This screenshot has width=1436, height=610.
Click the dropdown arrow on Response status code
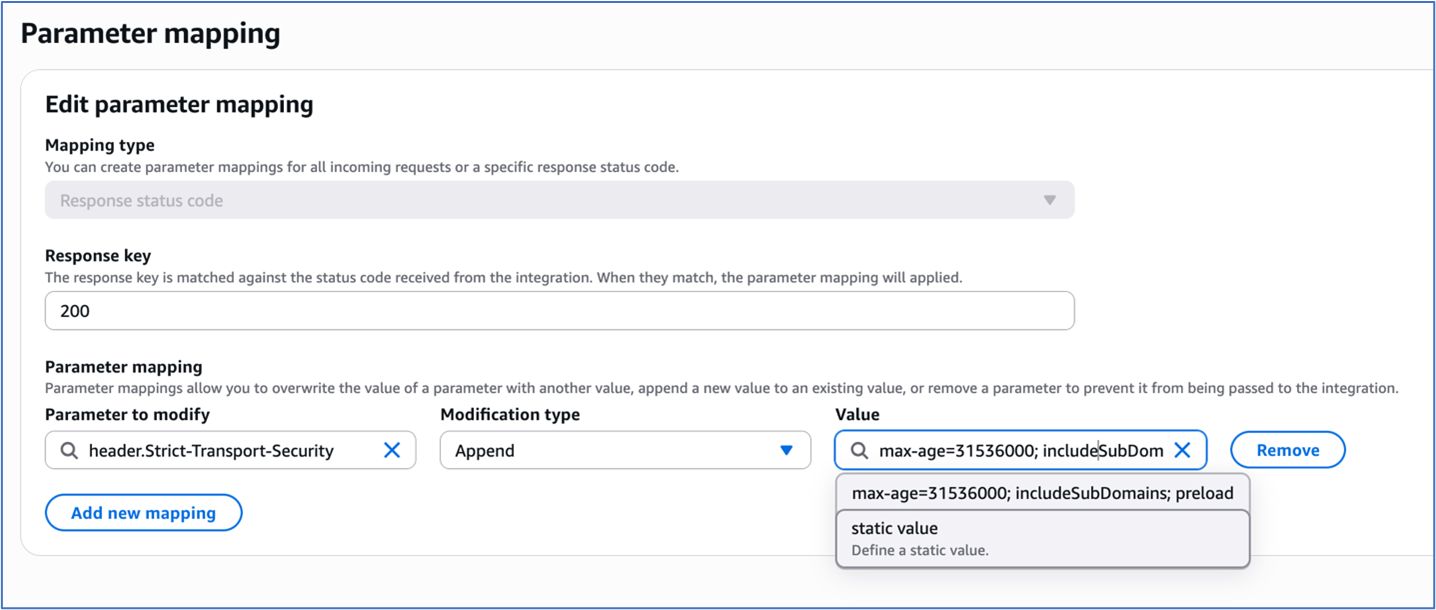click(1049, 199)
